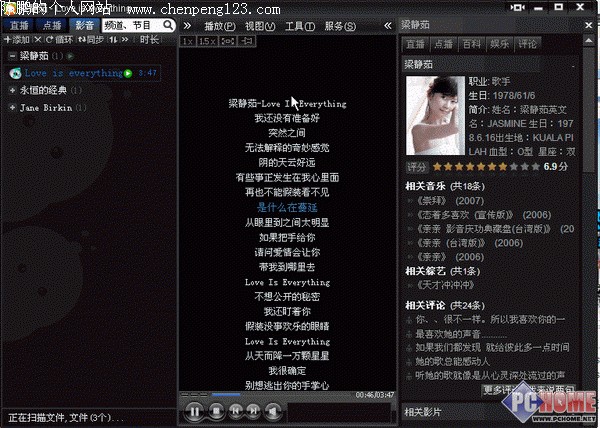Open the 播放(P) menu
This screenshot has width=600, height=428.
point(218,25)
